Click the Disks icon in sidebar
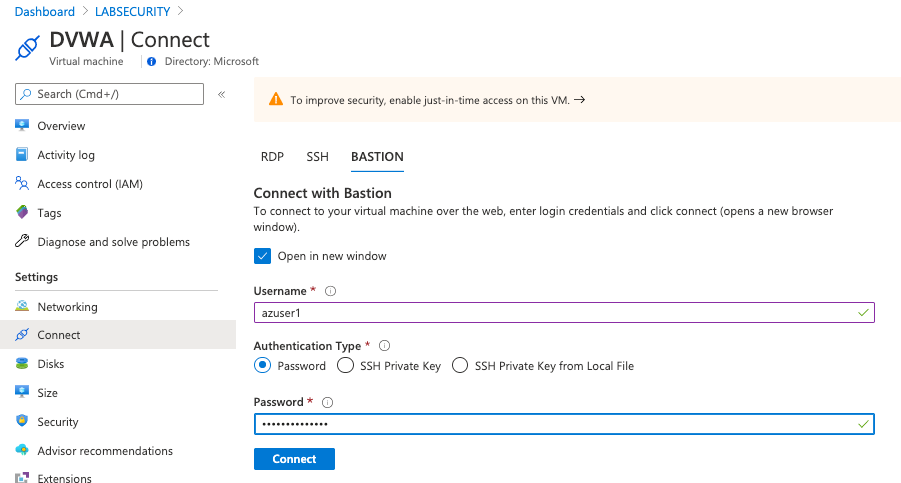The height and width of the screenshot is (483, 901). [22, 364]
